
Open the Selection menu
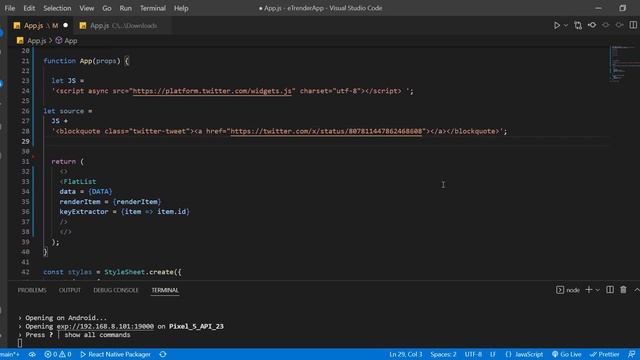(x=57, y=8)
